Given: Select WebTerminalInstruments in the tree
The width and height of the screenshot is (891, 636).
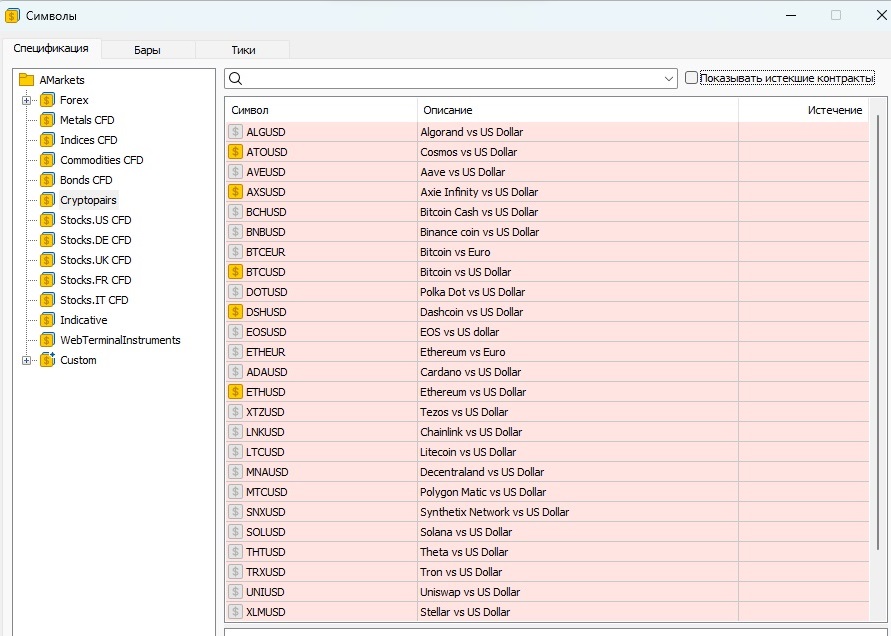Looking at the screenshot, I should 120,340.
